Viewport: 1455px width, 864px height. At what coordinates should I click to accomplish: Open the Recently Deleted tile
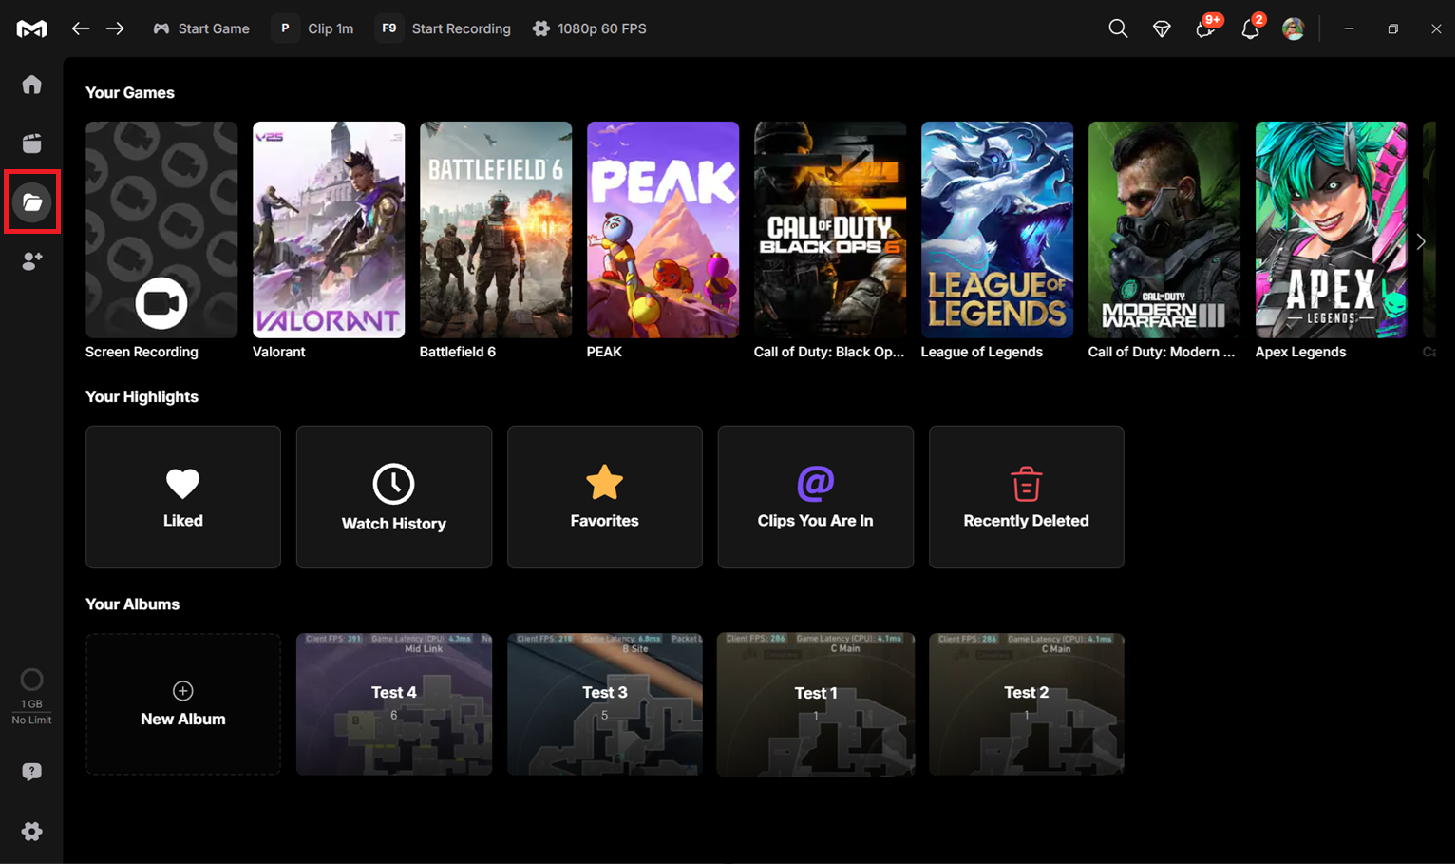(1027, 497)
